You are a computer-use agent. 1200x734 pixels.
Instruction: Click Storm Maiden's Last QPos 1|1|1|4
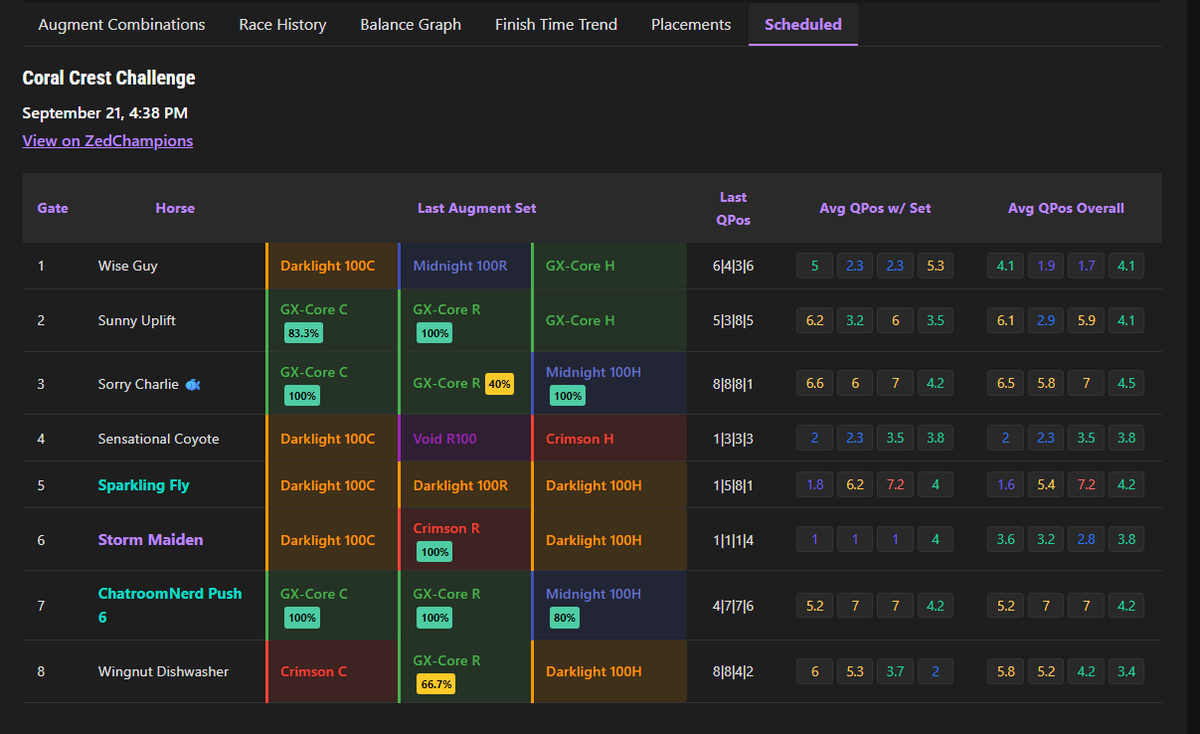point(733,539)
